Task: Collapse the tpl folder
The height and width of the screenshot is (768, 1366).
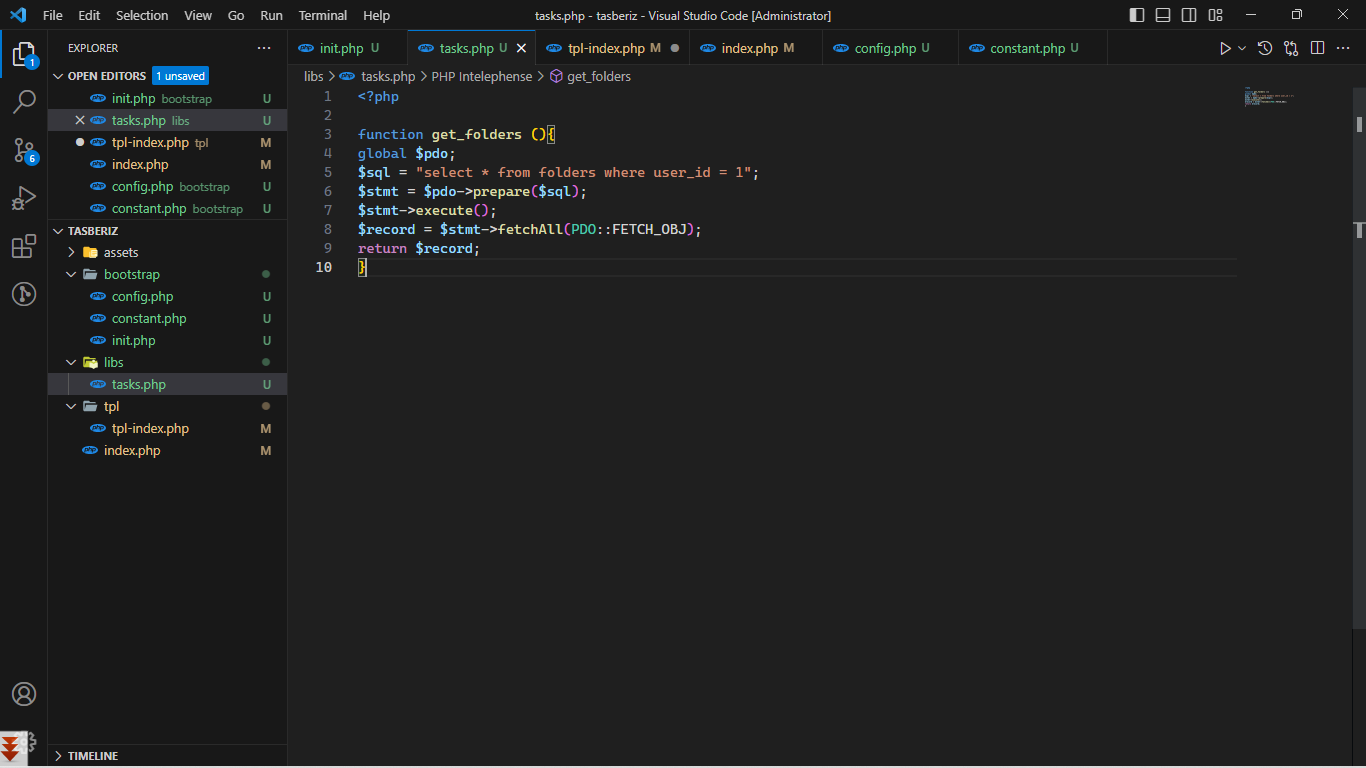Action: coord(71,406)
